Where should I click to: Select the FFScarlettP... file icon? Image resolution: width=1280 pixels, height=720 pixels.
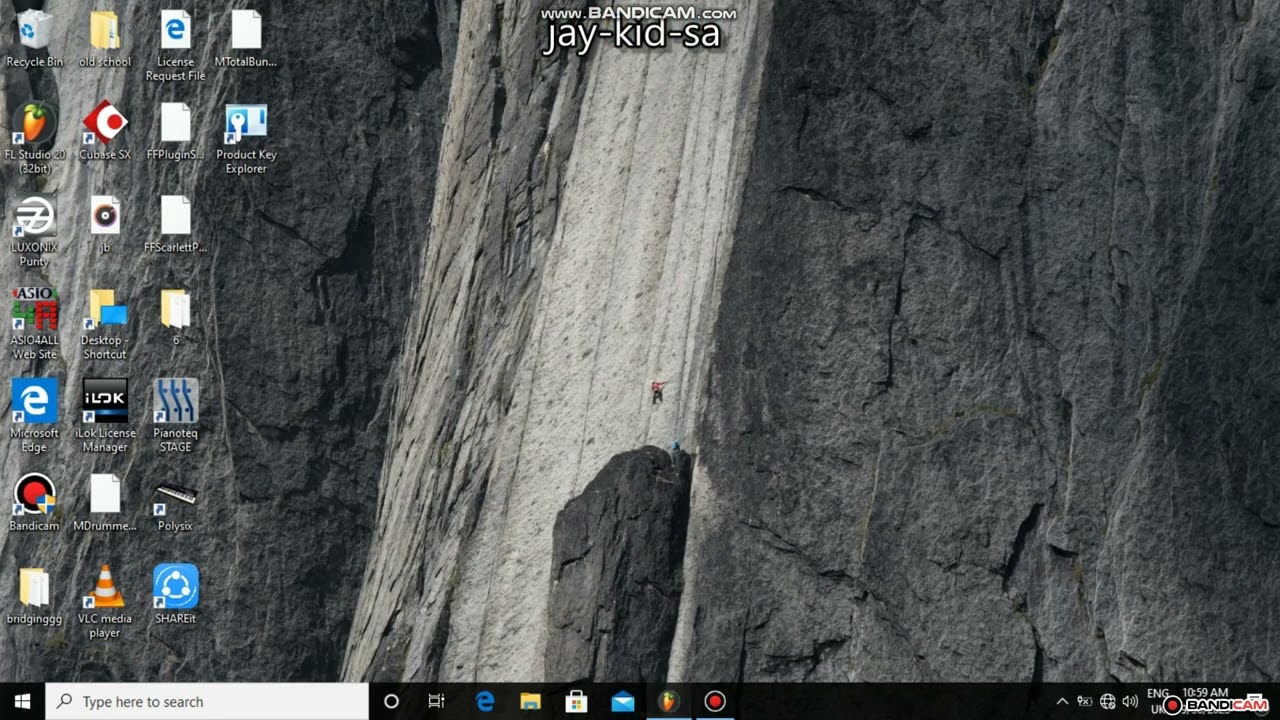pyautogui.click(x=175, y=224)
